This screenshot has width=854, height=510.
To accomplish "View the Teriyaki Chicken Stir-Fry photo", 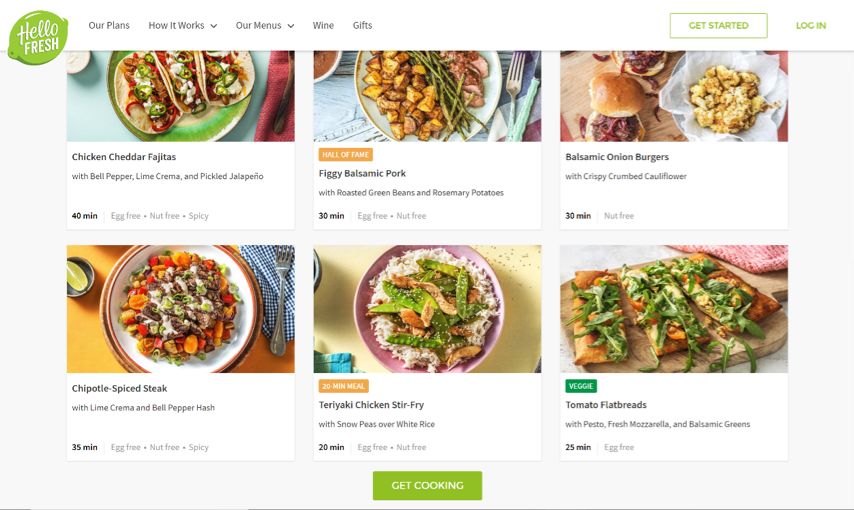I will coord(427,309).
